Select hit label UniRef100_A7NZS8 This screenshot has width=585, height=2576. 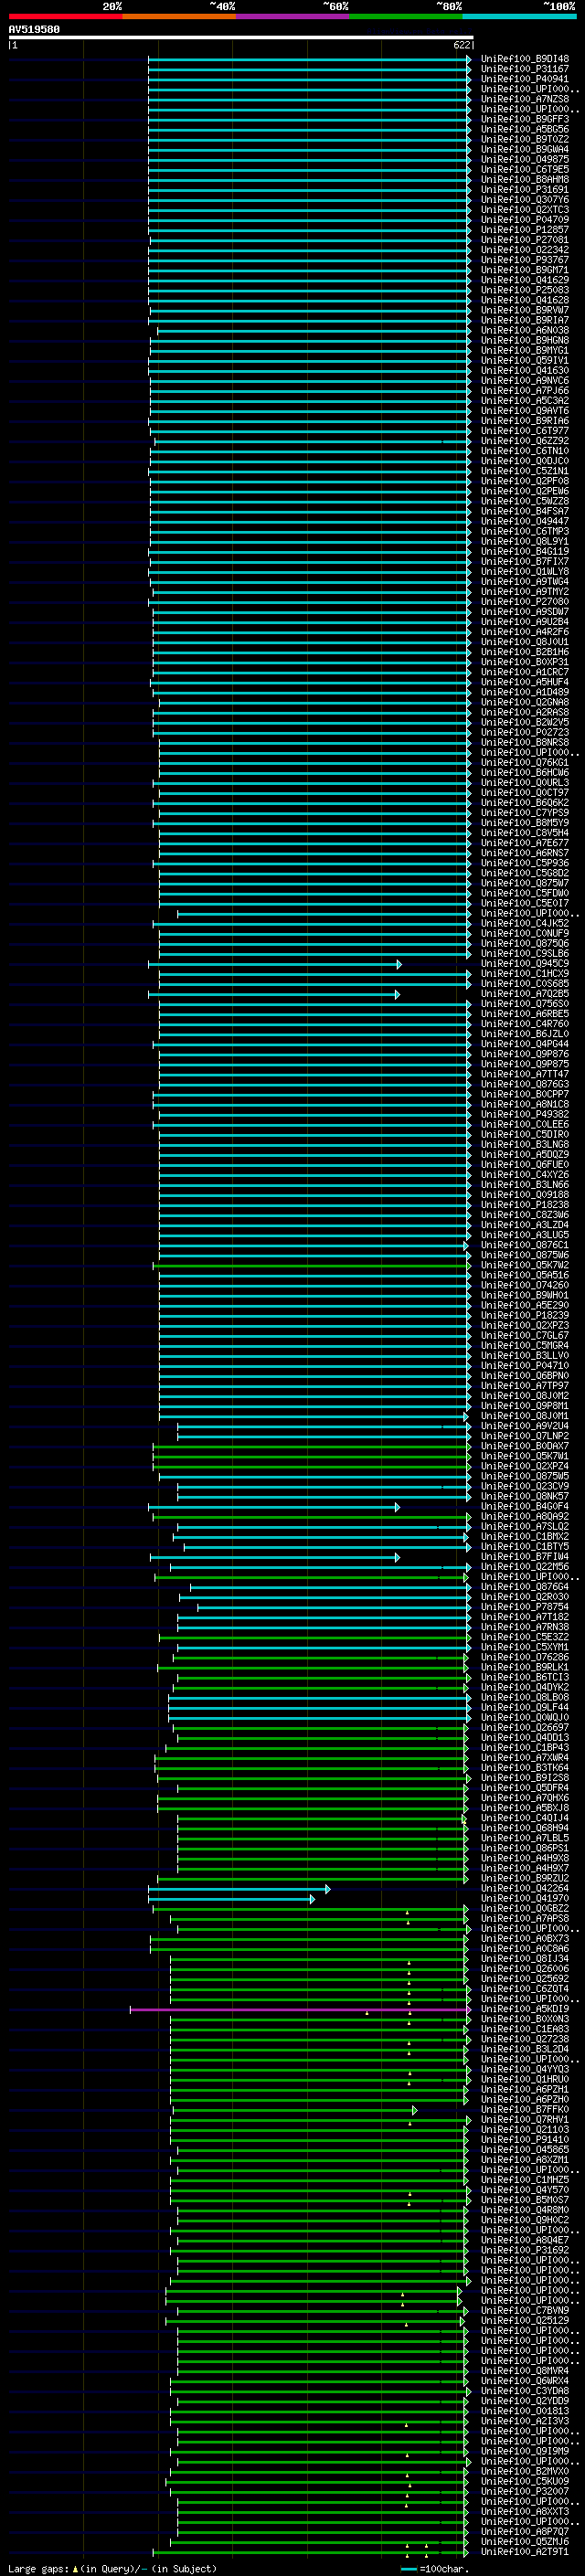tap(525, 99)
